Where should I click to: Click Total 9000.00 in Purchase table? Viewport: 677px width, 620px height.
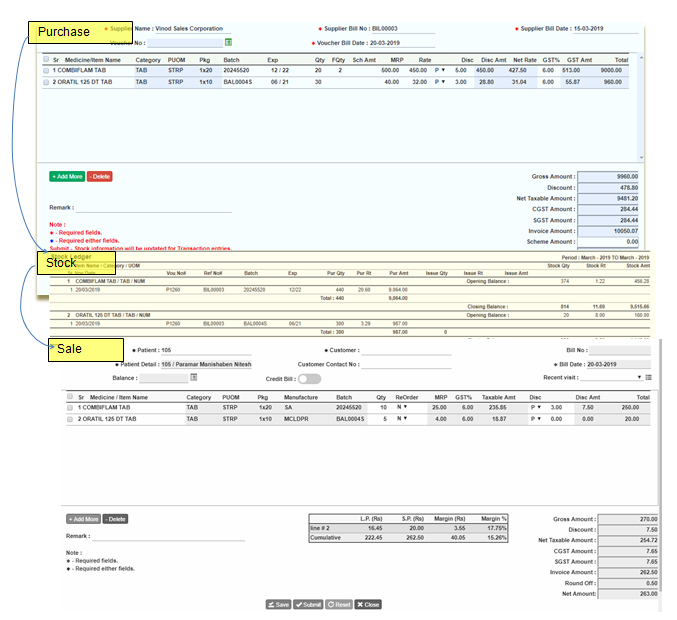pos(611,70)
